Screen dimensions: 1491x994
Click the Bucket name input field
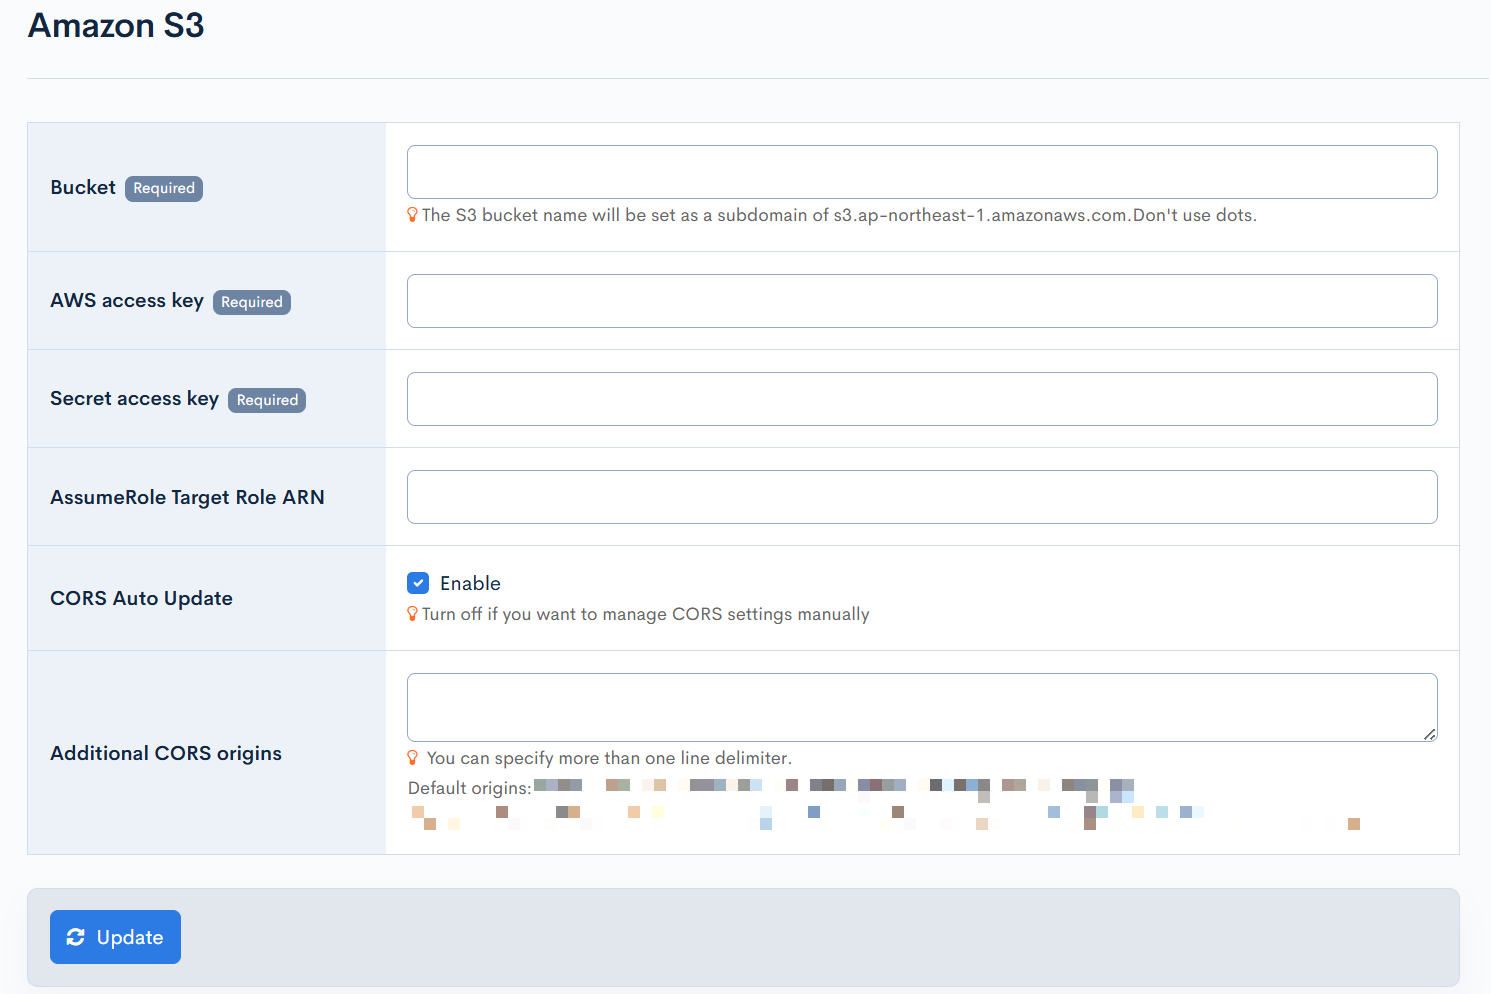921,172
